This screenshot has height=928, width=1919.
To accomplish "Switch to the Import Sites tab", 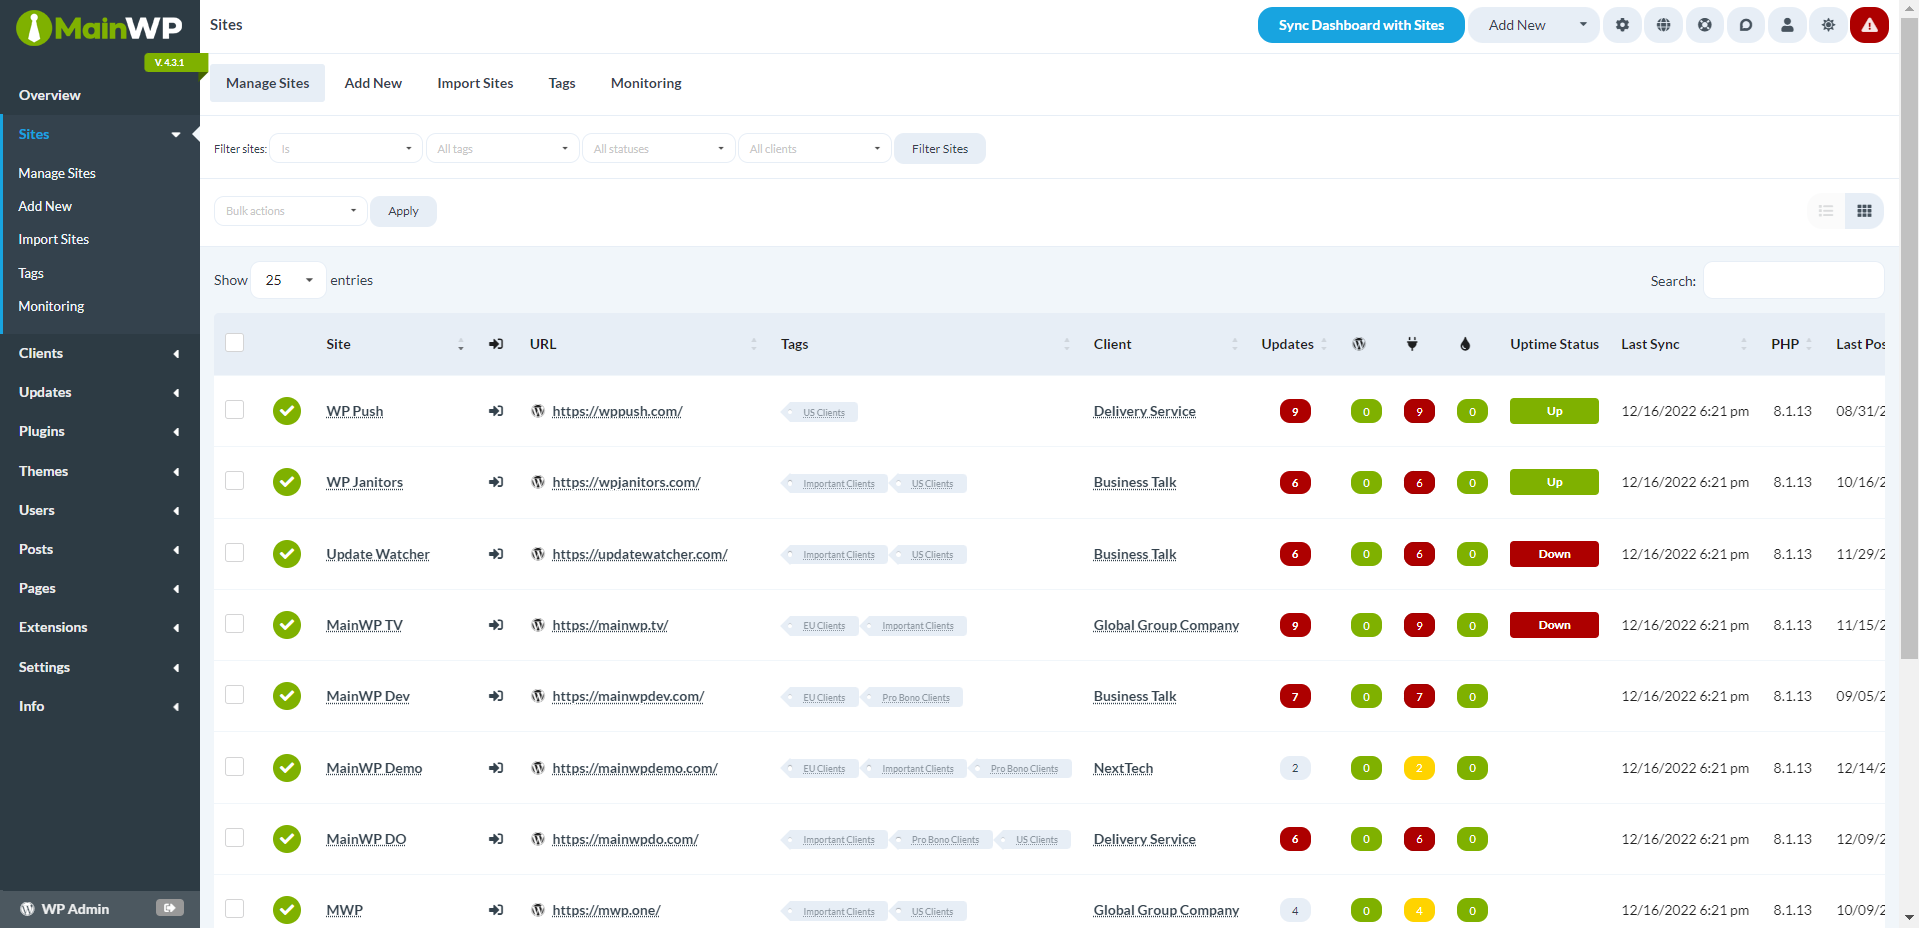I will click(x=475, y=83).
